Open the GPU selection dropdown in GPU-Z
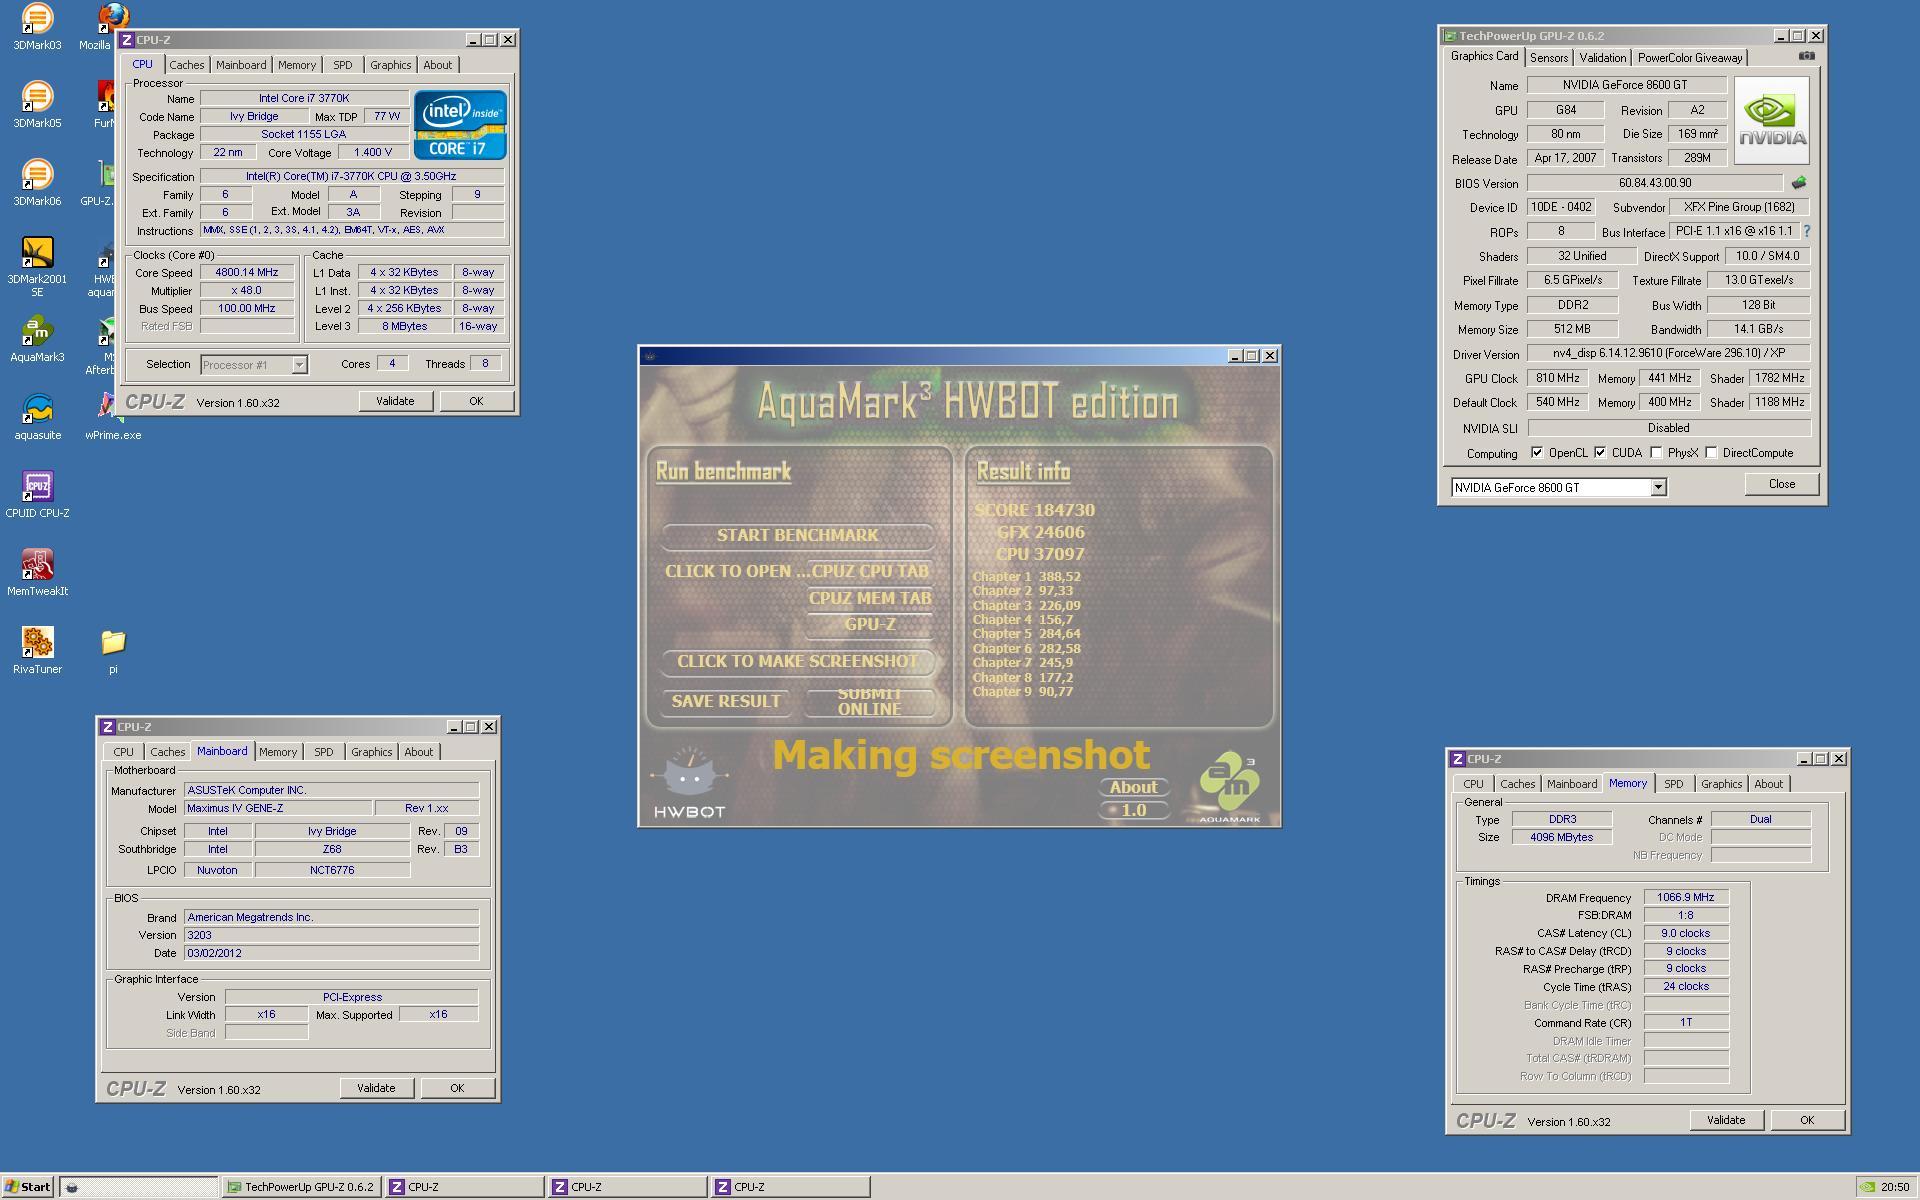 point(1657,487)
